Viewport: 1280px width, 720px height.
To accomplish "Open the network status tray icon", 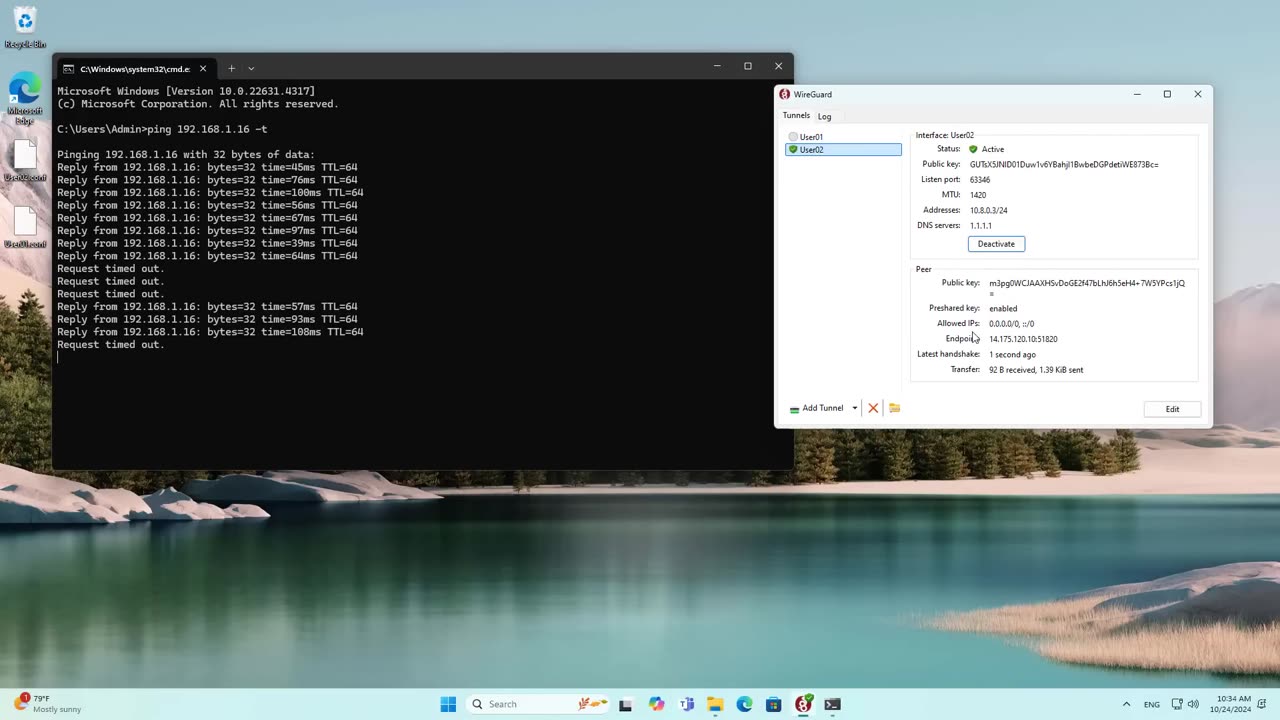I will pyautogui.click(x=1177, y=704).
